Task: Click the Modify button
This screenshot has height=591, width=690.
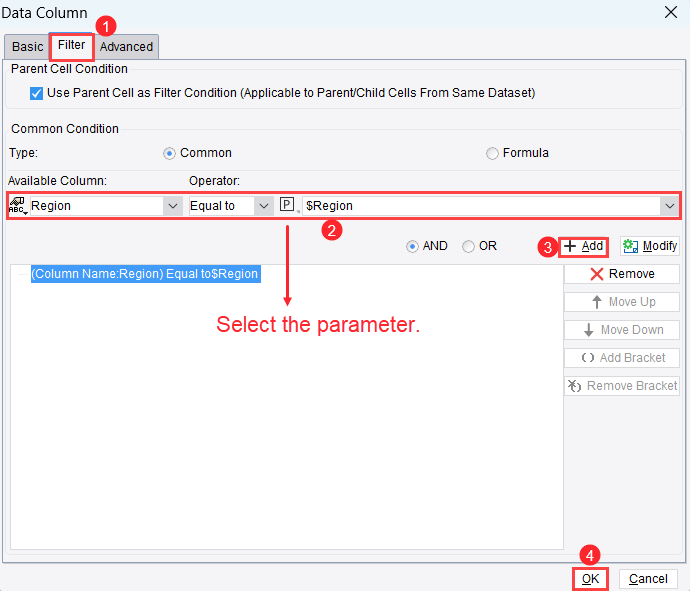Action: point(650,246)
